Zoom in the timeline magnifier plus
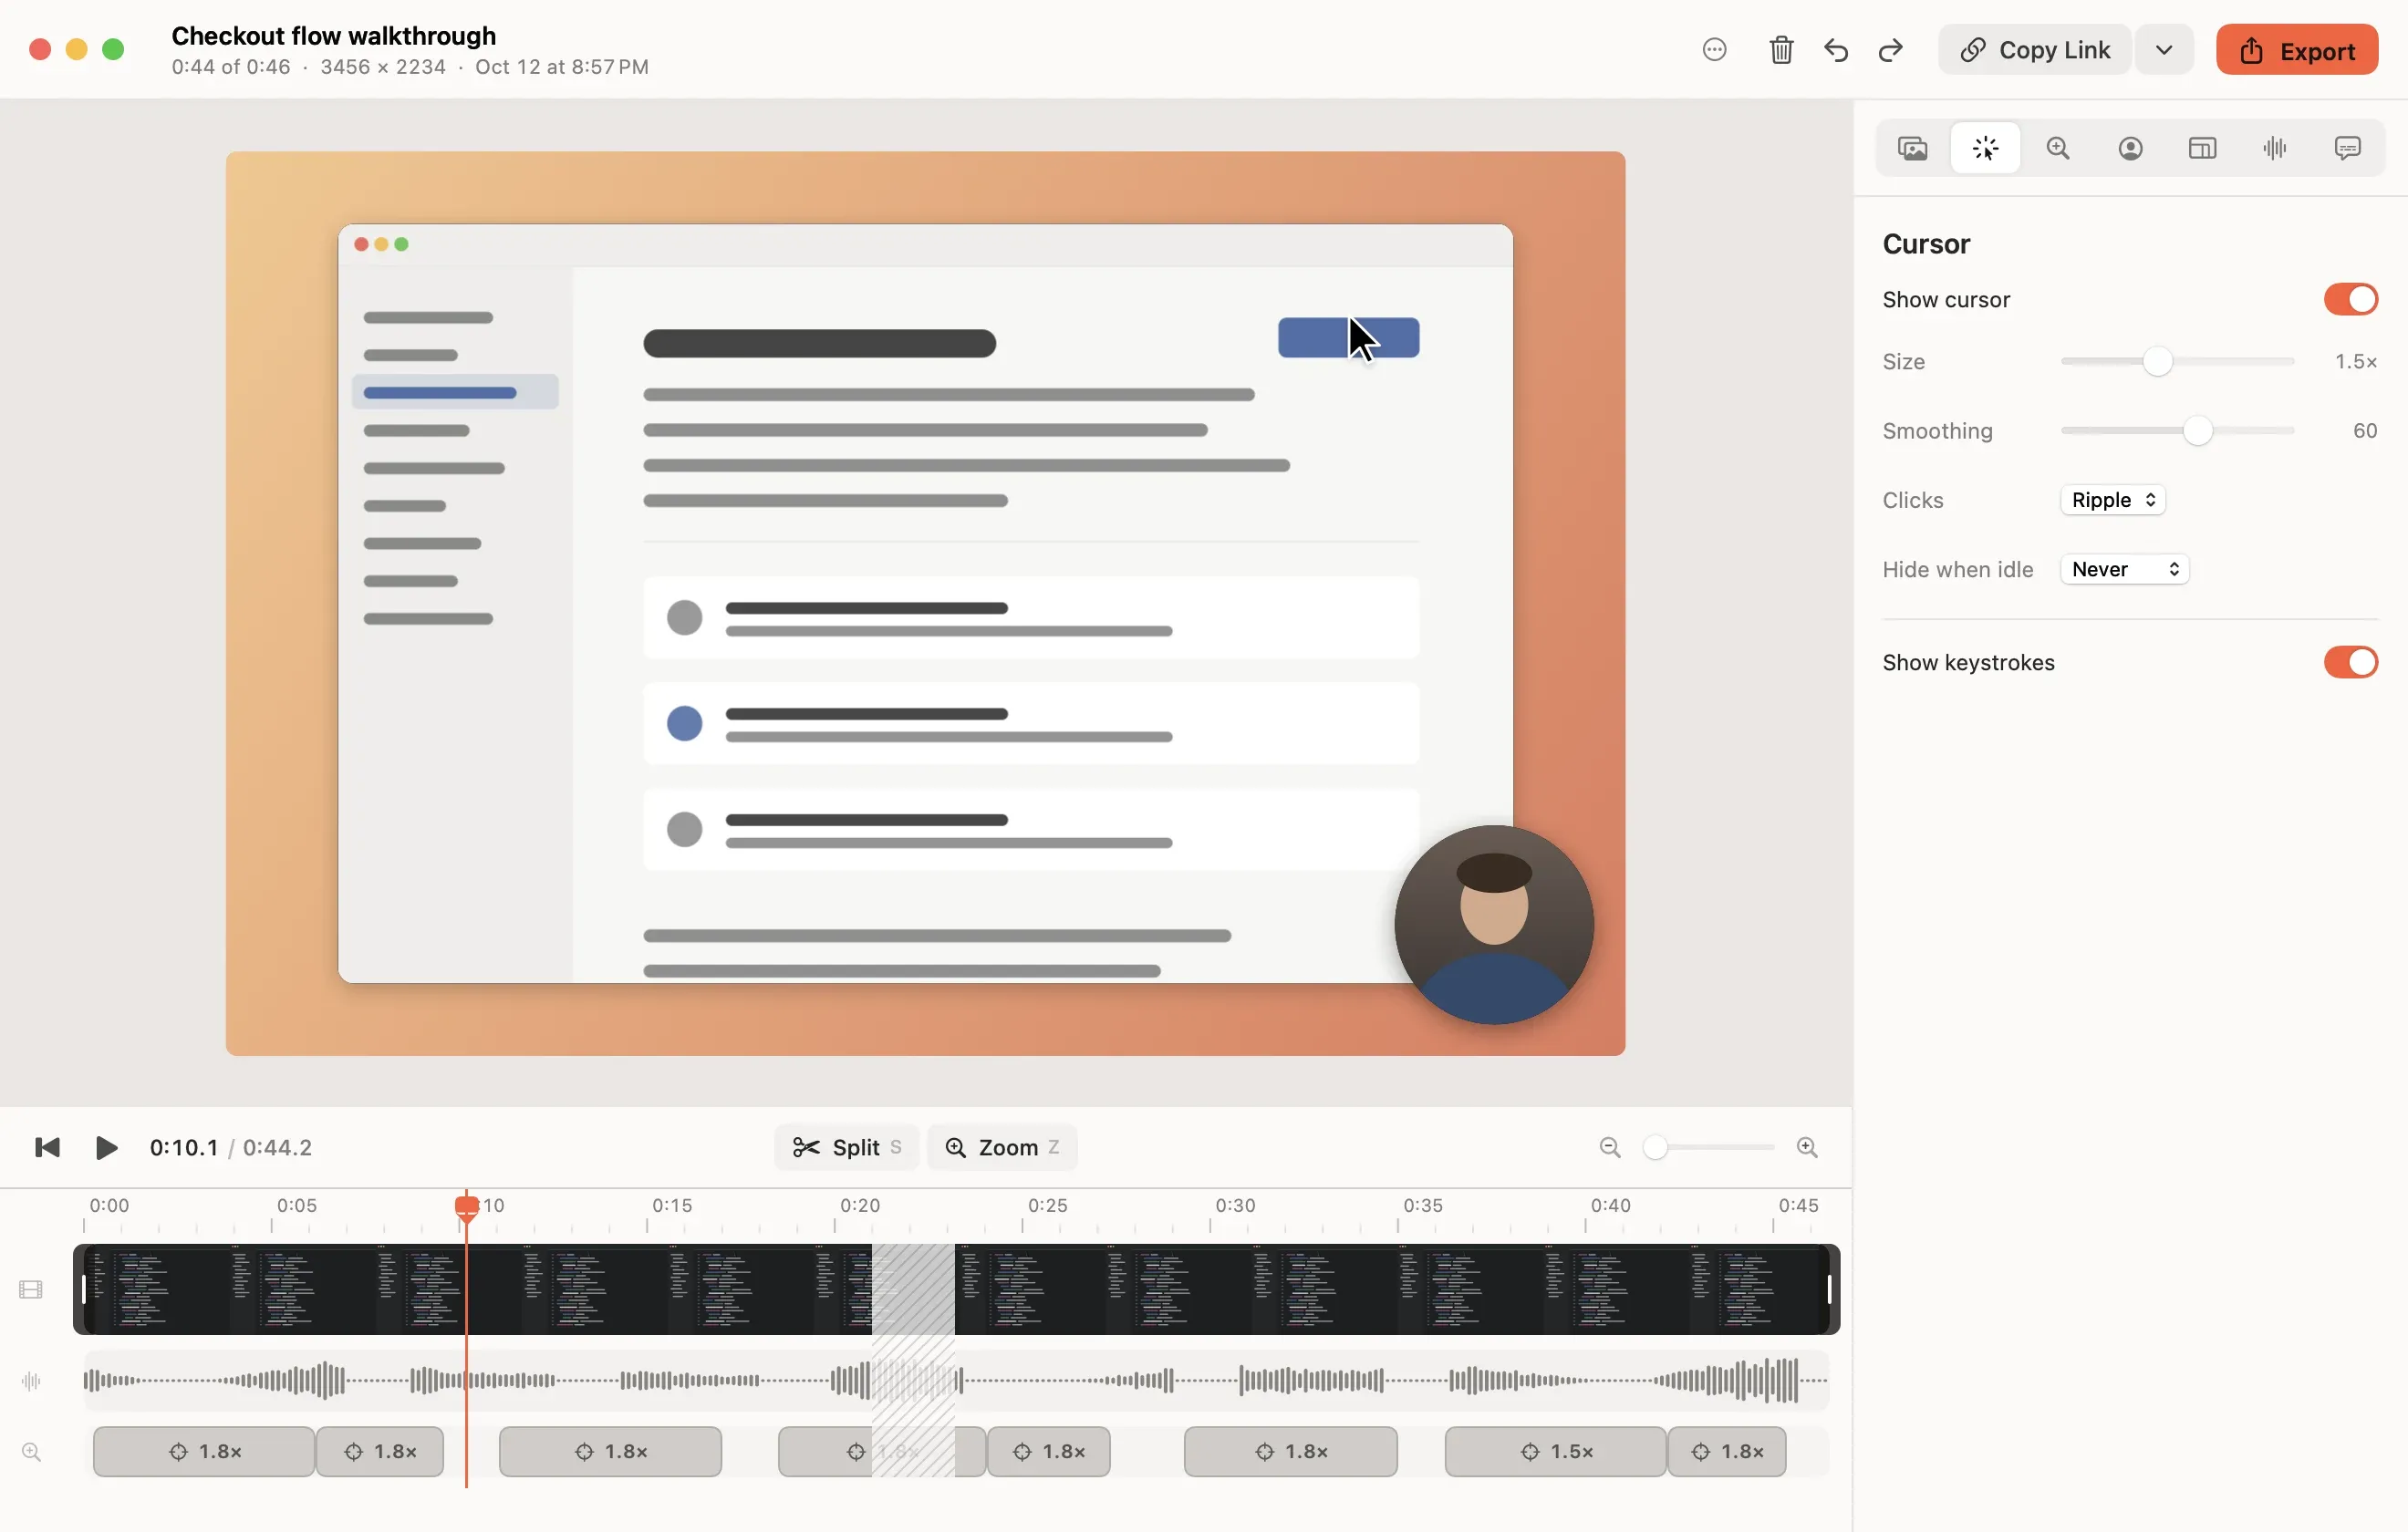 [x=1807, y=1147]
